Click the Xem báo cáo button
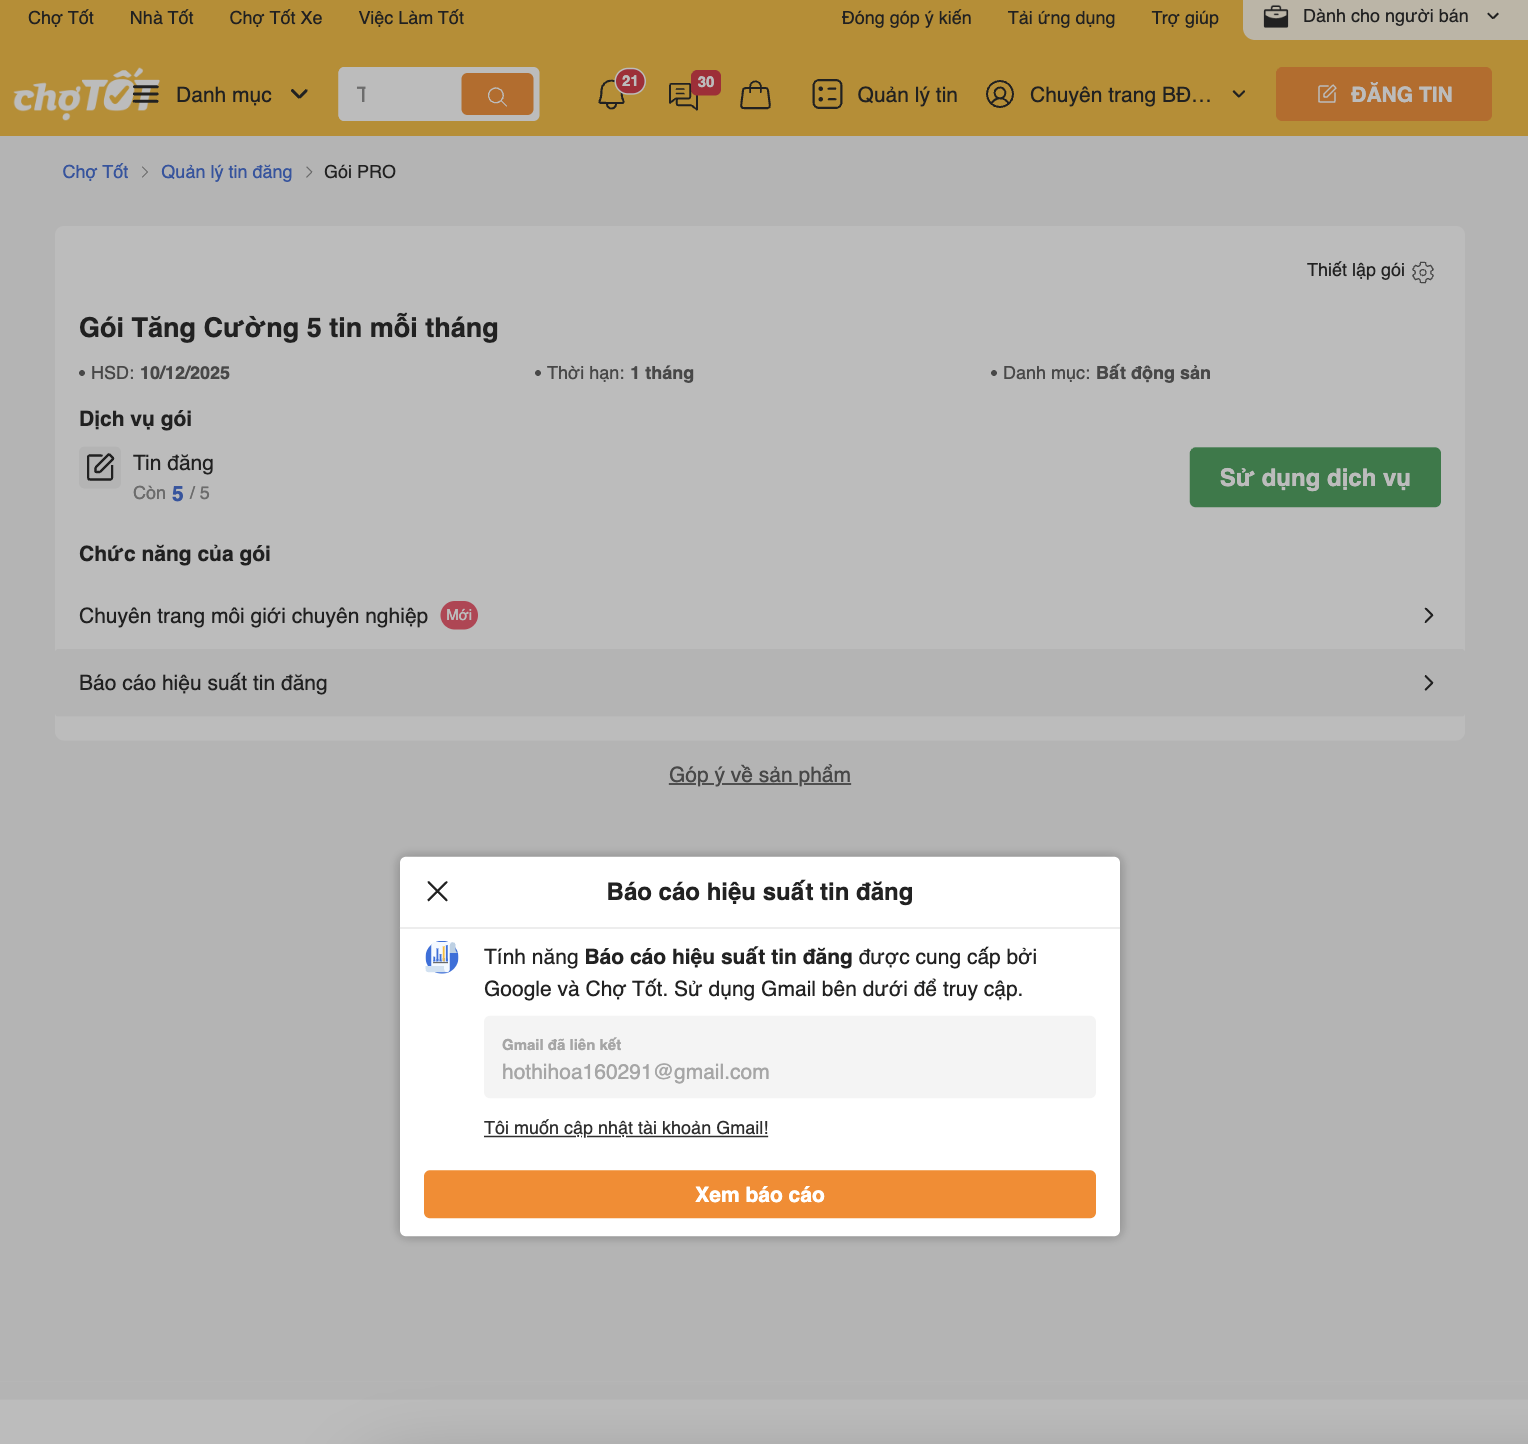 click(x=759, y=1194)
